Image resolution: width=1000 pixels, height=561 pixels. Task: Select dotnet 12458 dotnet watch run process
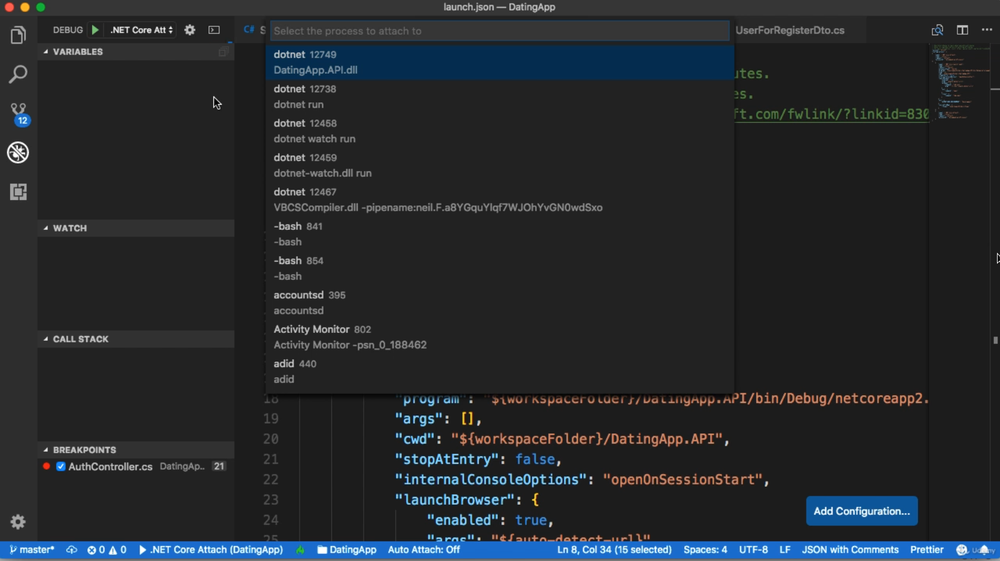click(499, 131)
